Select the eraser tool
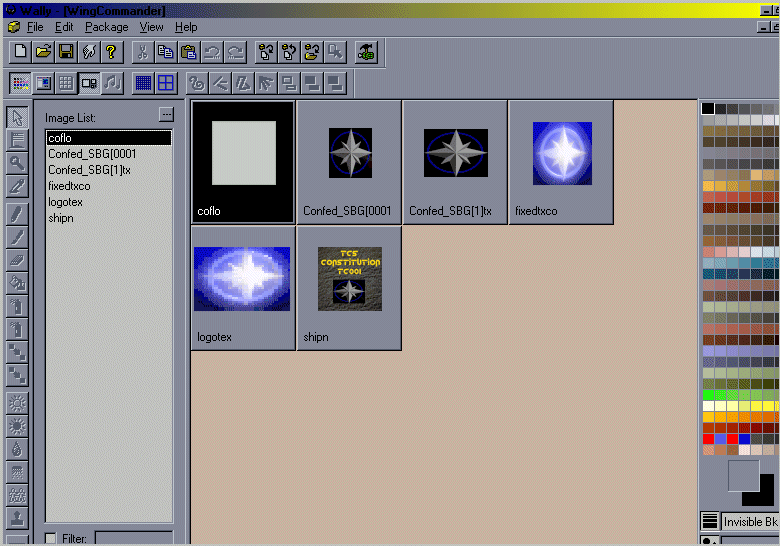Screen dimensions: 780x546 [17, 259]
